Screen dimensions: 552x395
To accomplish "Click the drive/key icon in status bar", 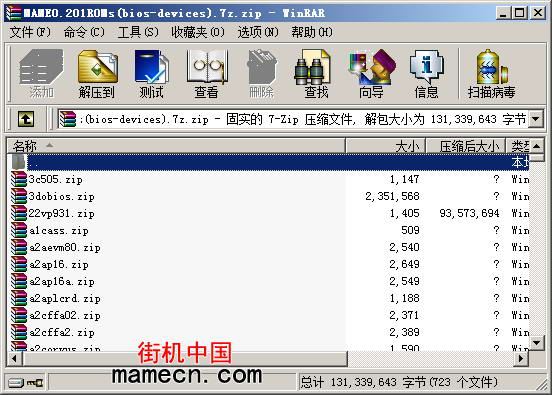I will tap(26, 382).
